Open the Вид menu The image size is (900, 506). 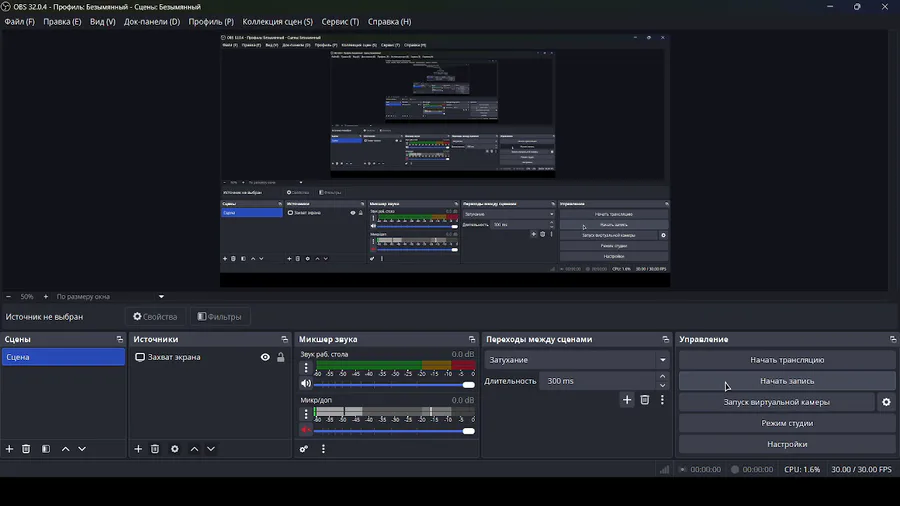tap(103, 22)
